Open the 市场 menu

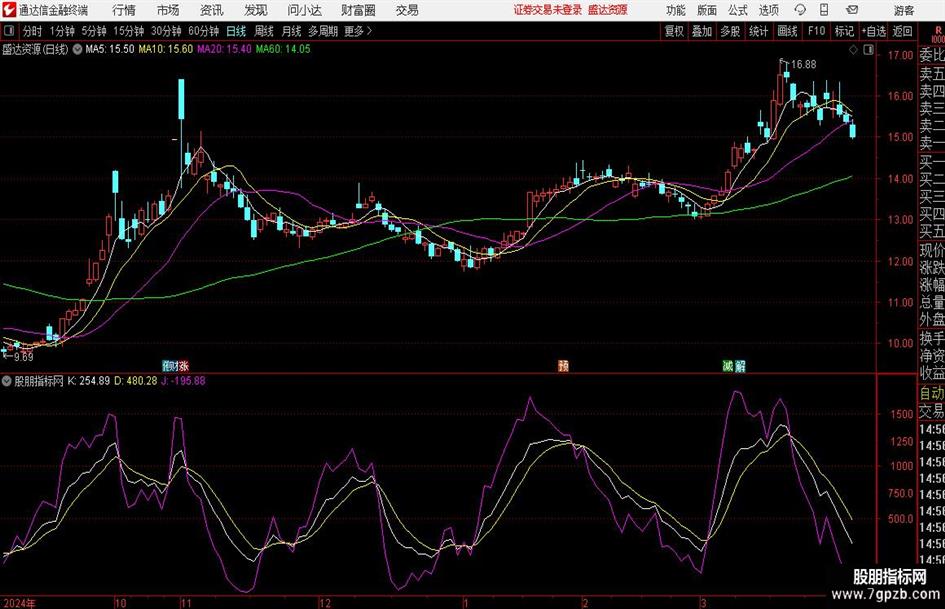coord(168,10)
